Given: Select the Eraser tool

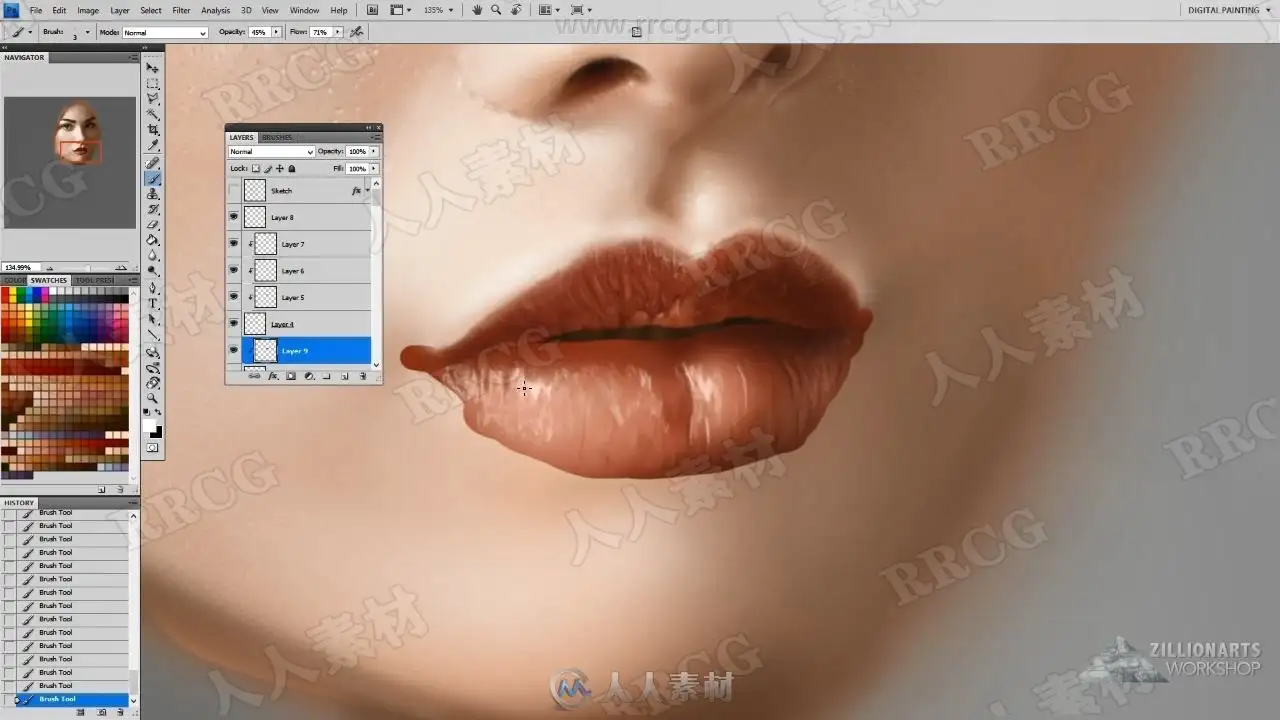Looking at the screenshot, I should pyautogui.click(x=153, y=224).
